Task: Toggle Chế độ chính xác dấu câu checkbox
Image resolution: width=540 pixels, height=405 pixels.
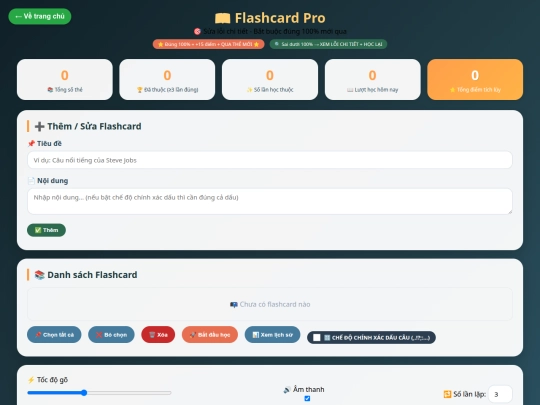Action: pos(316,338)
